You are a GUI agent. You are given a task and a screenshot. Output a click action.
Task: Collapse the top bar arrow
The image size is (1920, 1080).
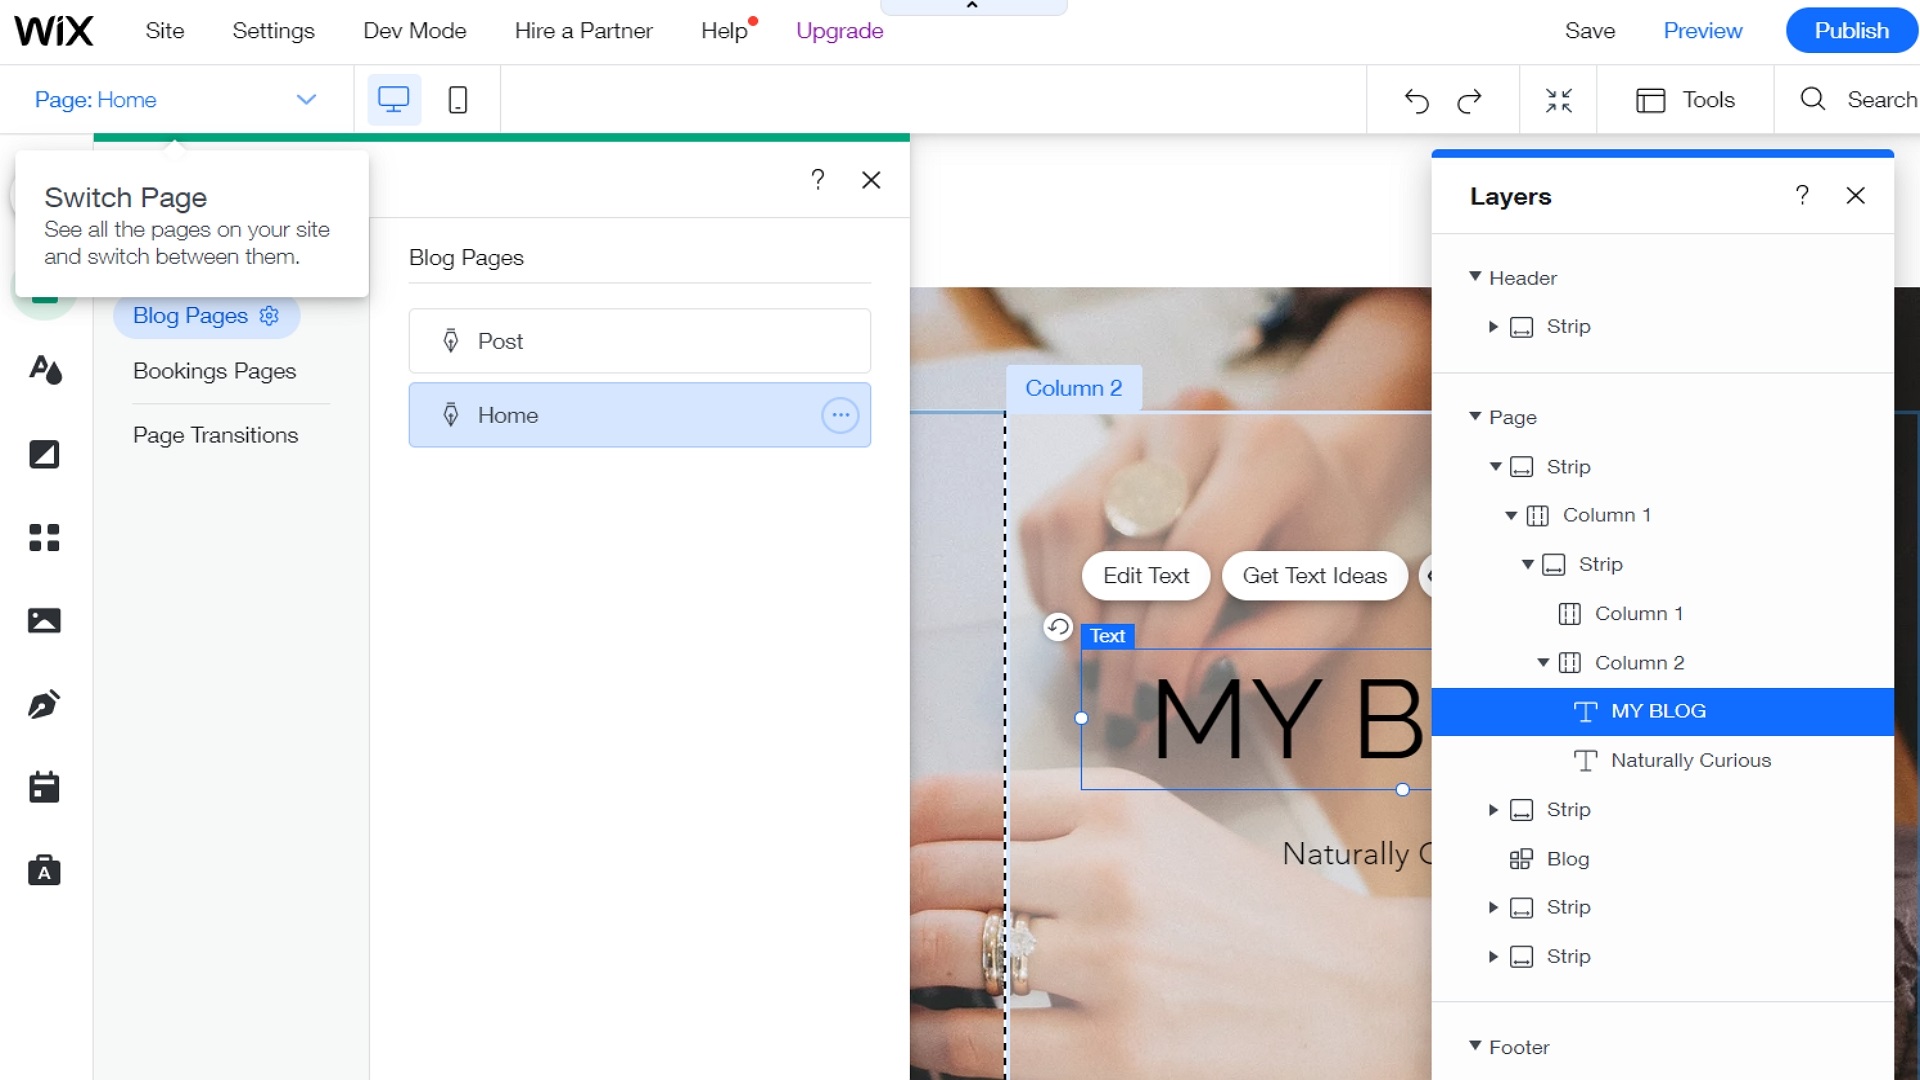(x=973, y=6)
